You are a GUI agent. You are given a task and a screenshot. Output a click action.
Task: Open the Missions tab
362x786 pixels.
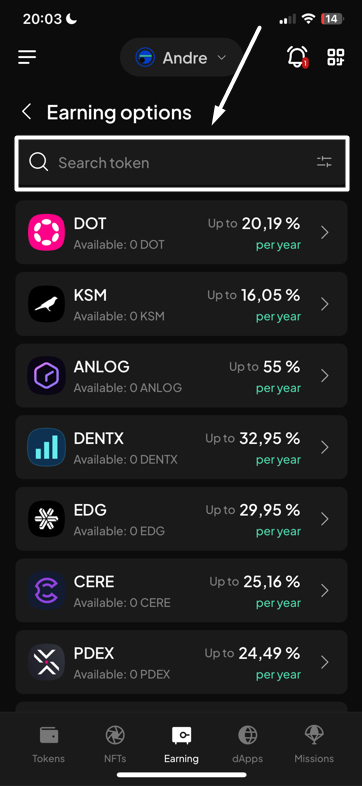point(314,744)
